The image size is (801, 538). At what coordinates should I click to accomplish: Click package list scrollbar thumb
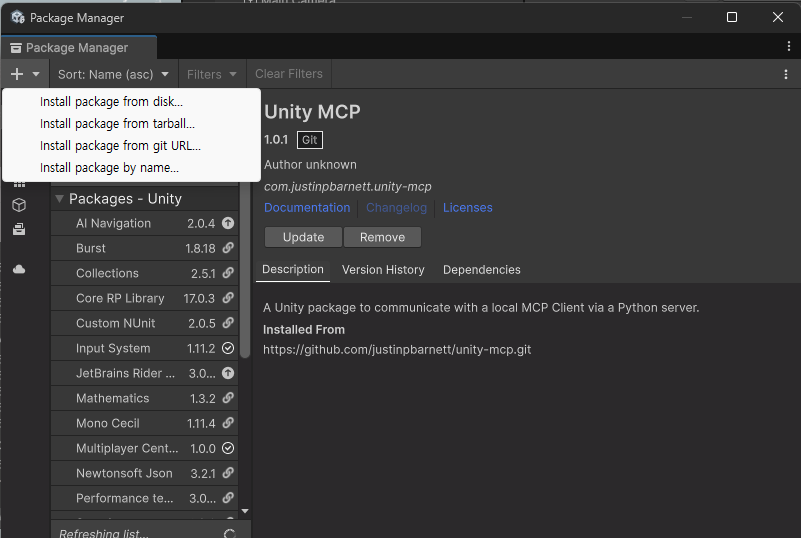[245, 271]
